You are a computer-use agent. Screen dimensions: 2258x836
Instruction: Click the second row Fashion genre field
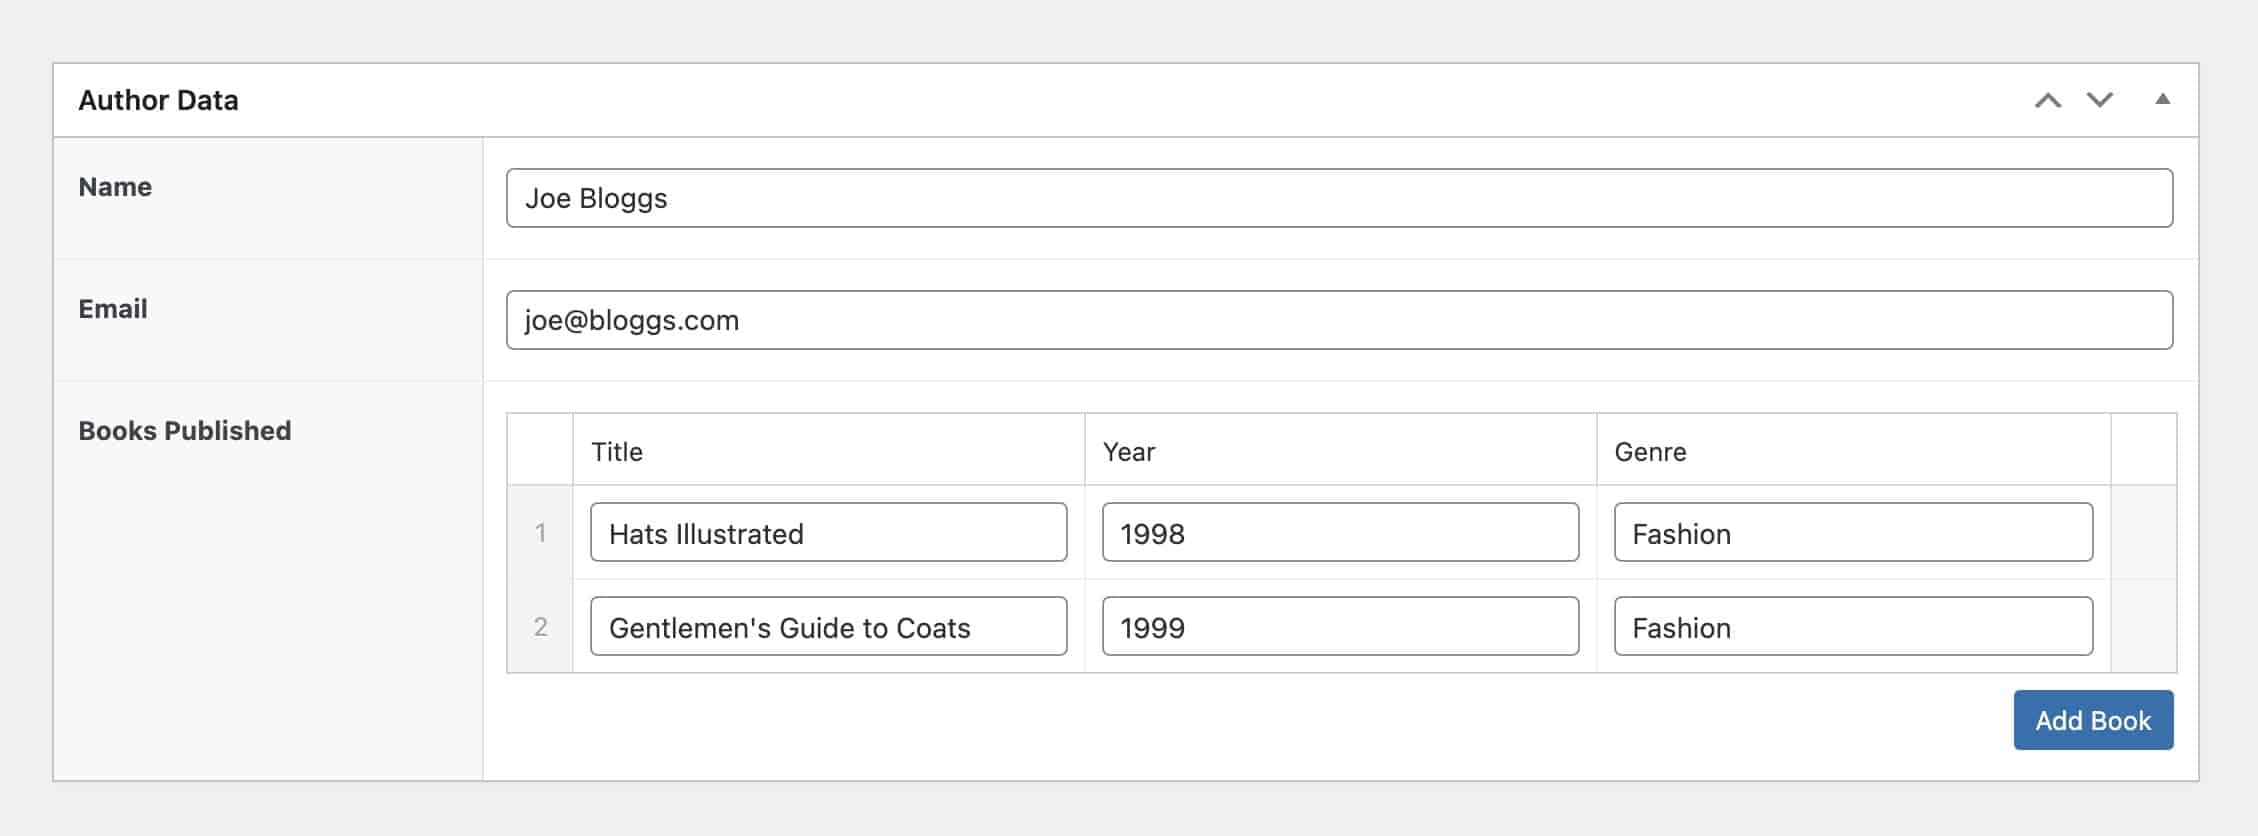coord(1852,627)
